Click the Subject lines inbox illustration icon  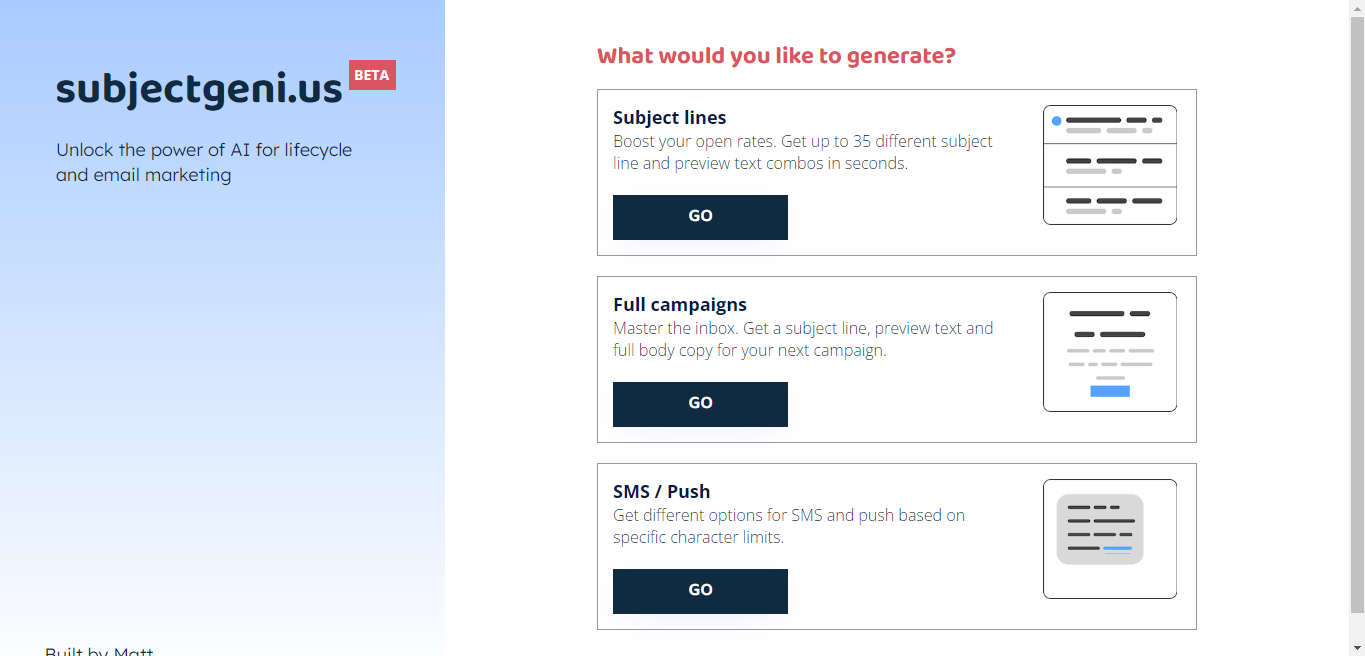click(1110, 165)
